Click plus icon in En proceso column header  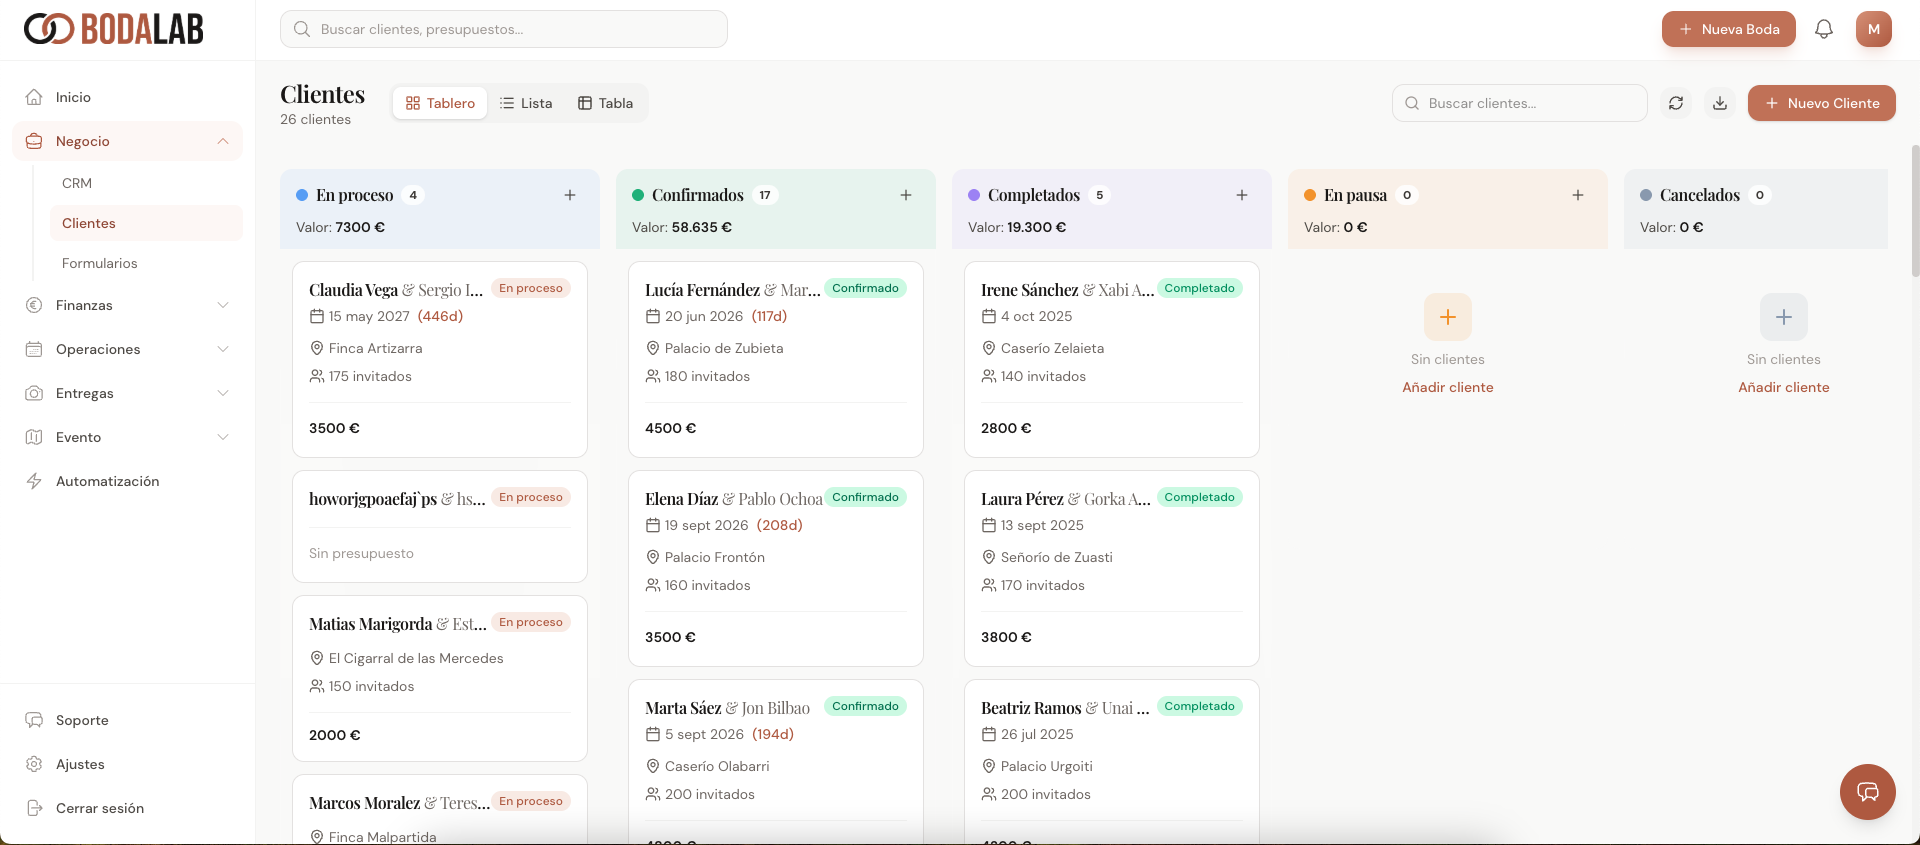point(570,195)
